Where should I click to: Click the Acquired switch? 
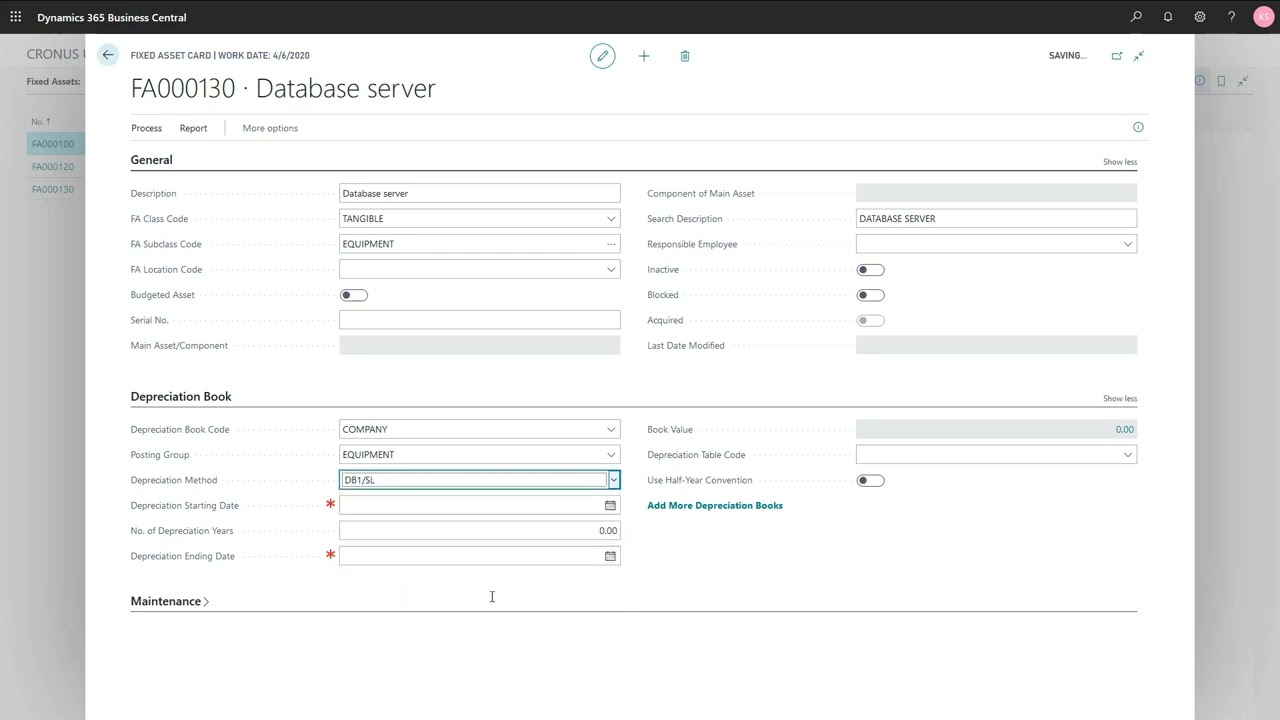[870, 320]
